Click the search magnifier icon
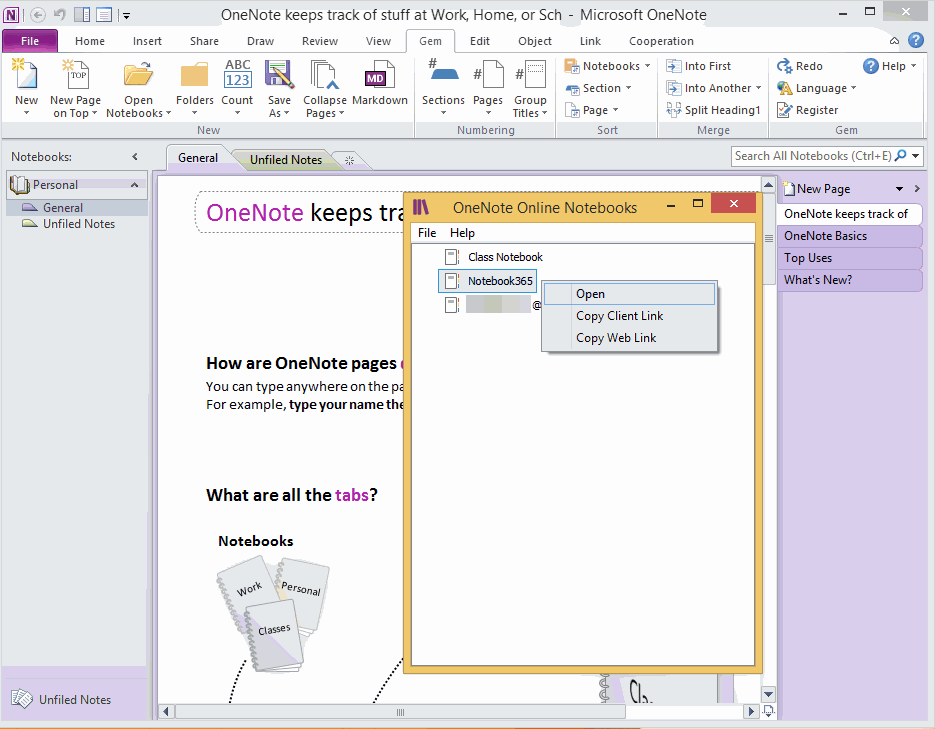 [900, 156]
